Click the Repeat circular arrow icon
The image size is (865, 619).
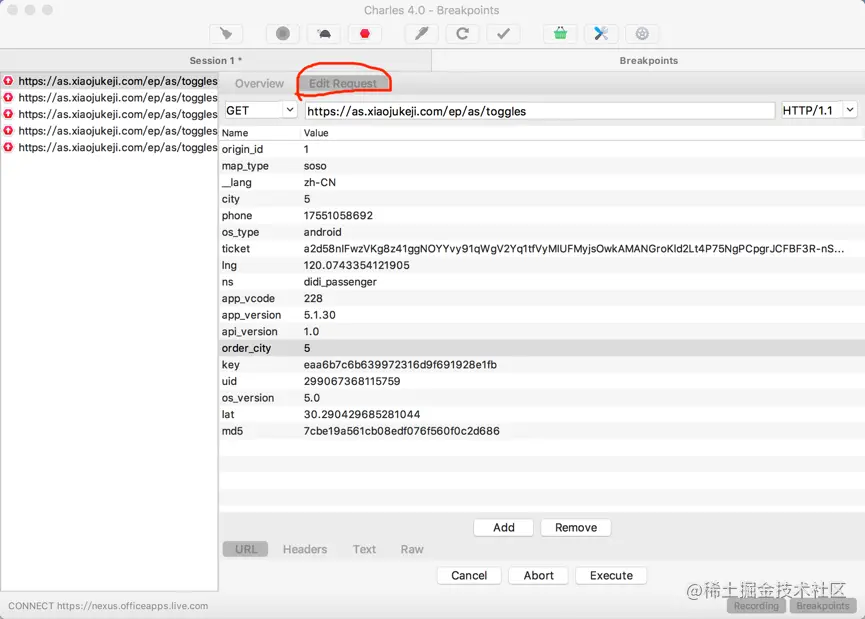(x=462, y=34)
